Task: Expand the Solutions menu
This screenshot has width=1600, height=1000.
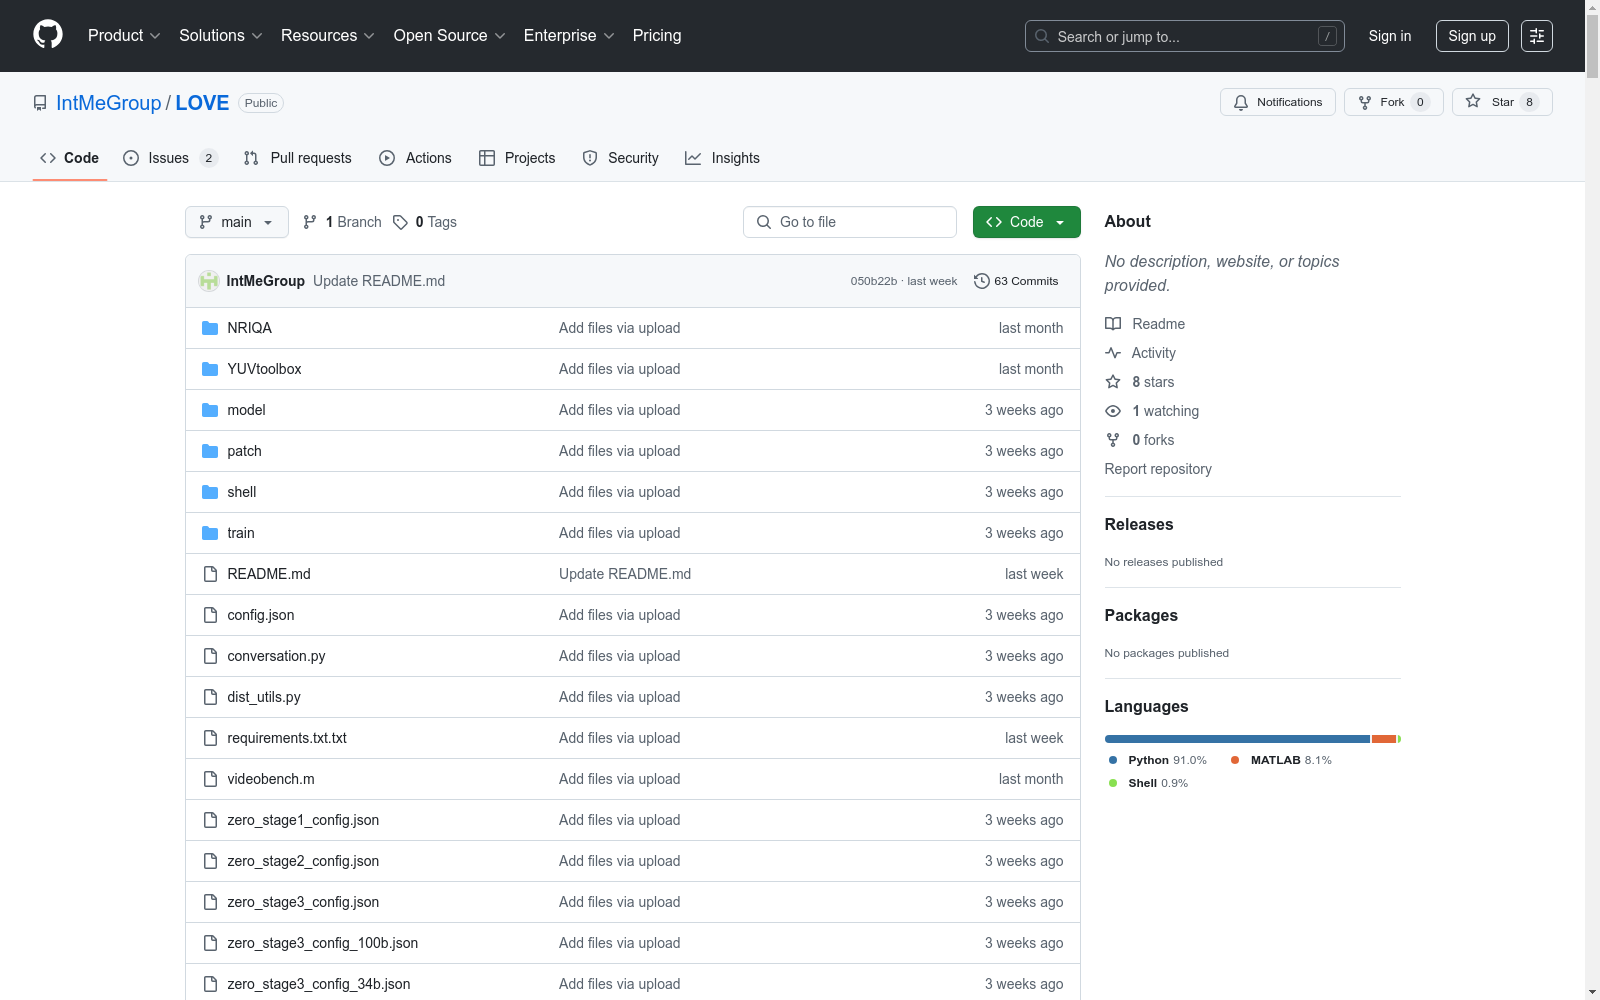Action: [x=221, y=36]
